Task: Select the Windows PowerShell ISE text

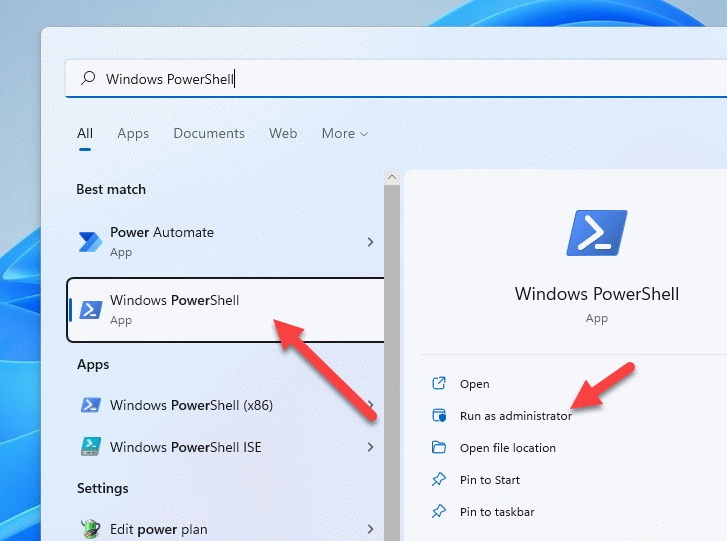Action: point(185,447)
